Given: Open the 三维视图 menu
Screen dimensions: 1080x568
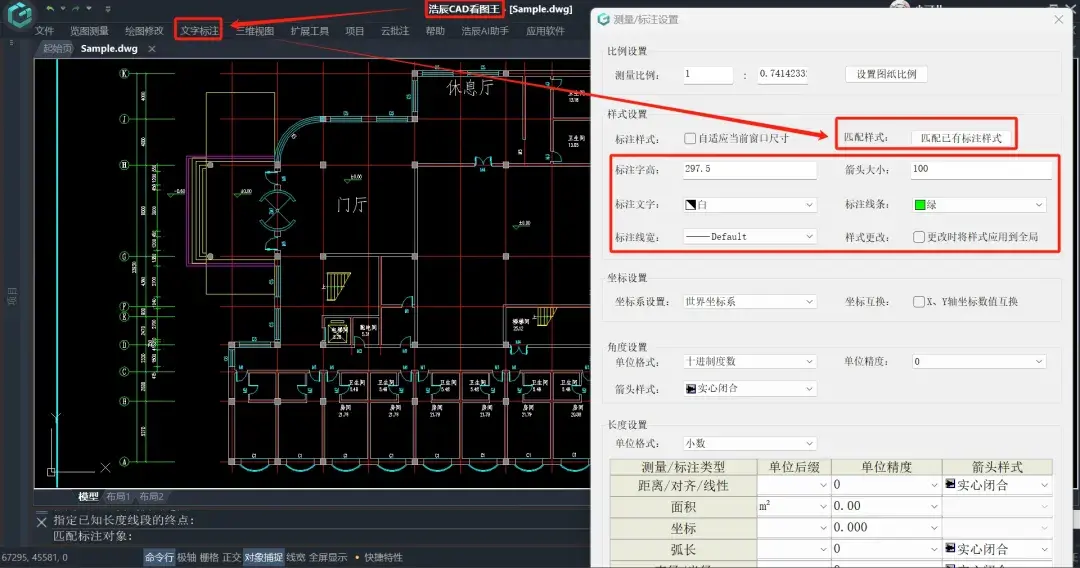Looking at the screenshot, I should pyautogui.click(x=254, y=31).
